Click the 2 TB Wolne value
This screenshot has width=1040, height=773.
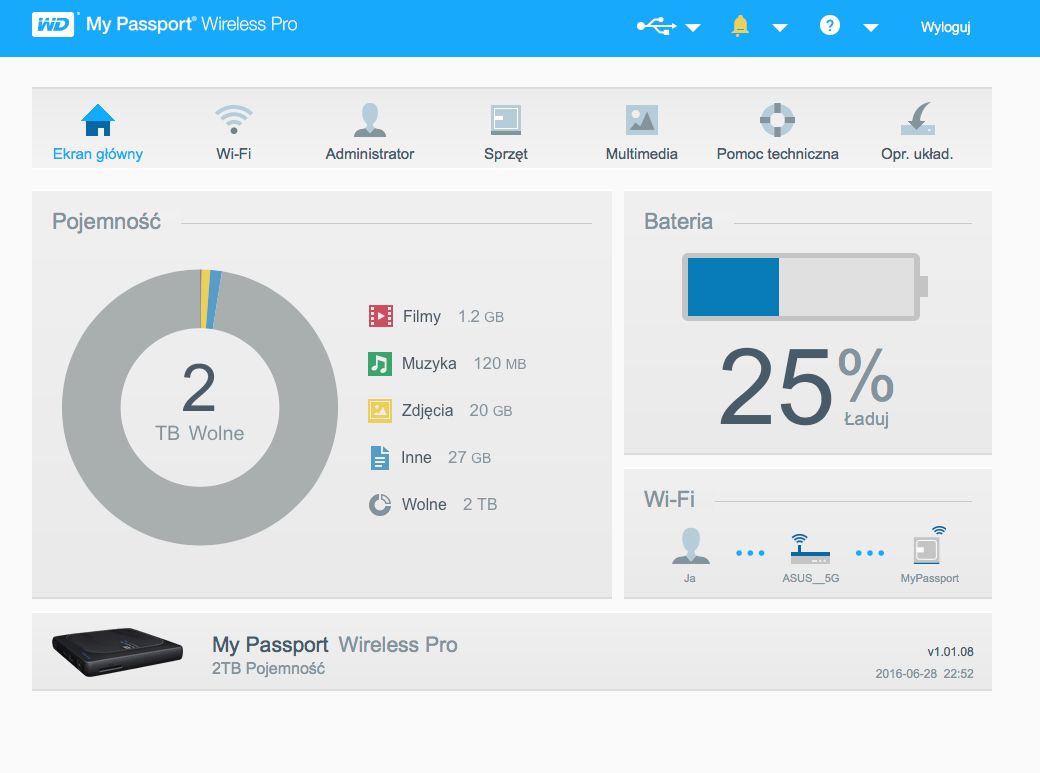480,505
